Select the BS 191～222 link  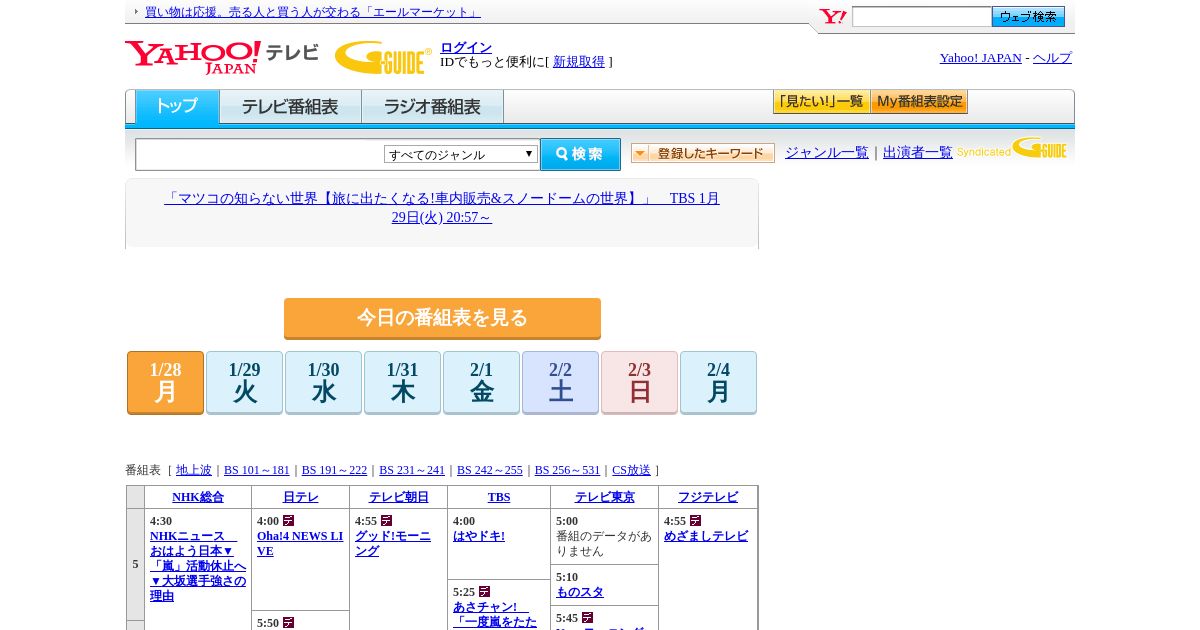(334, 470)
